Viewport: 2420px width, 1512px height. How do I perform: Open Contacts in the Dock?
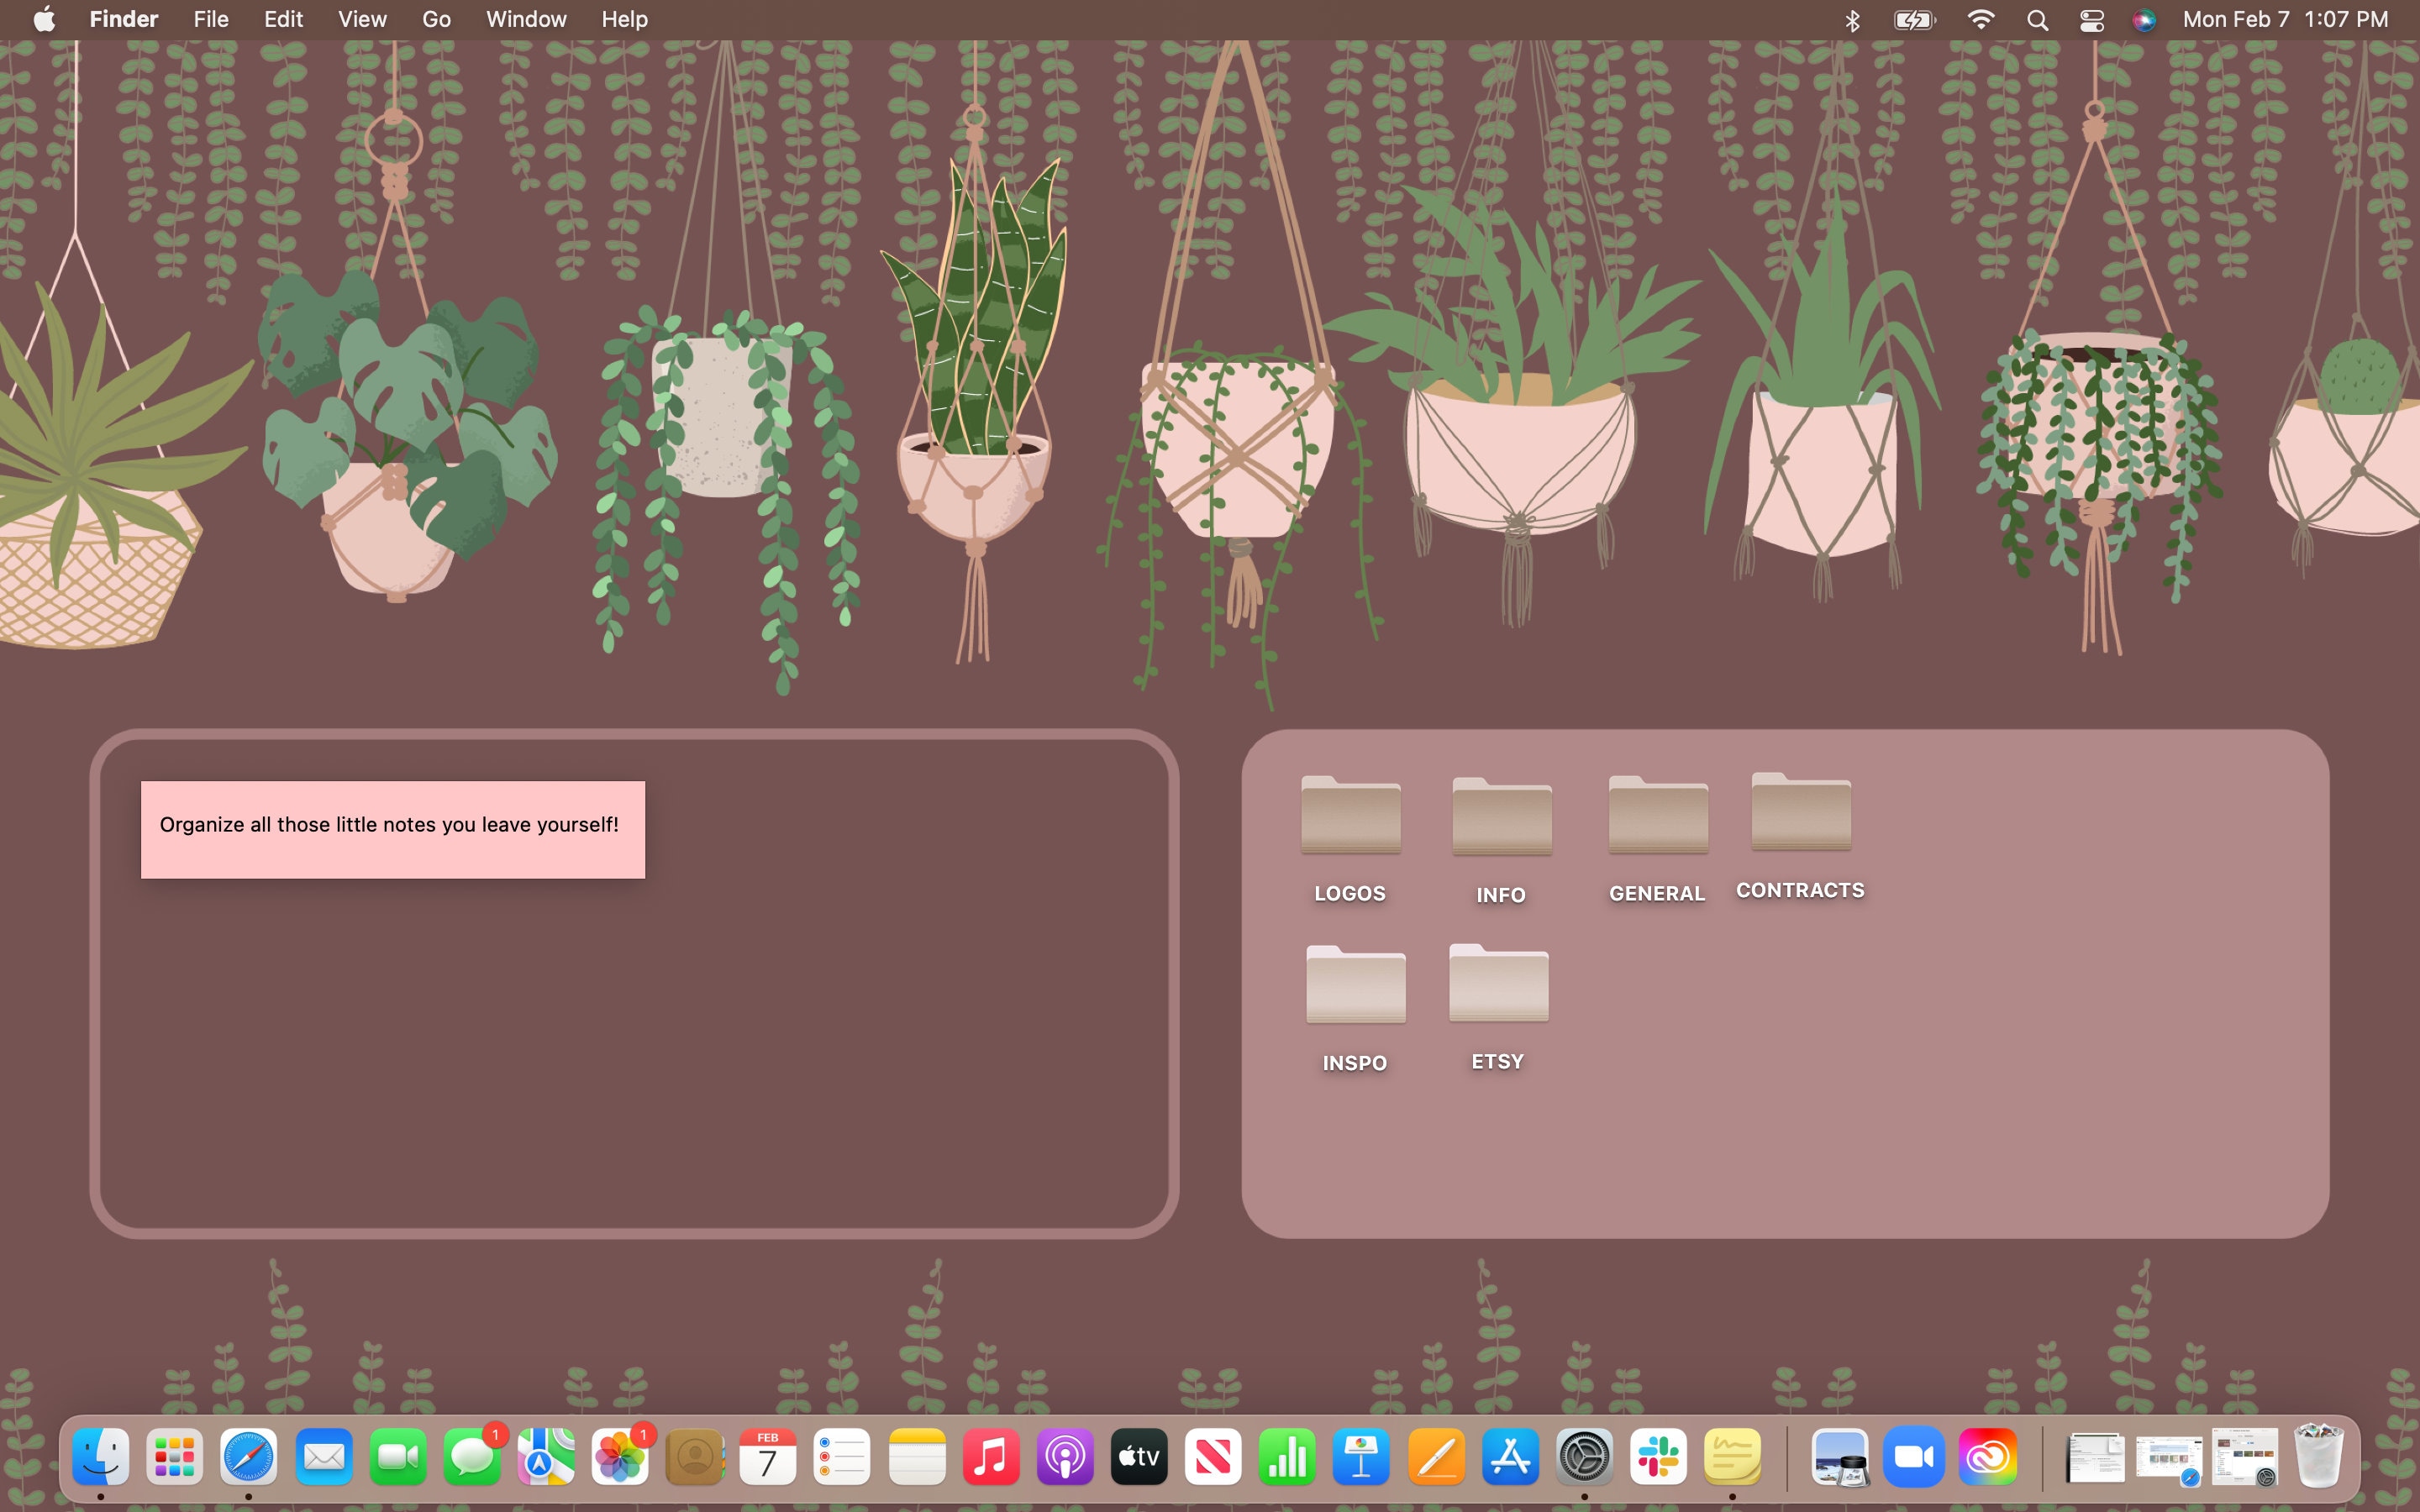694,1457
